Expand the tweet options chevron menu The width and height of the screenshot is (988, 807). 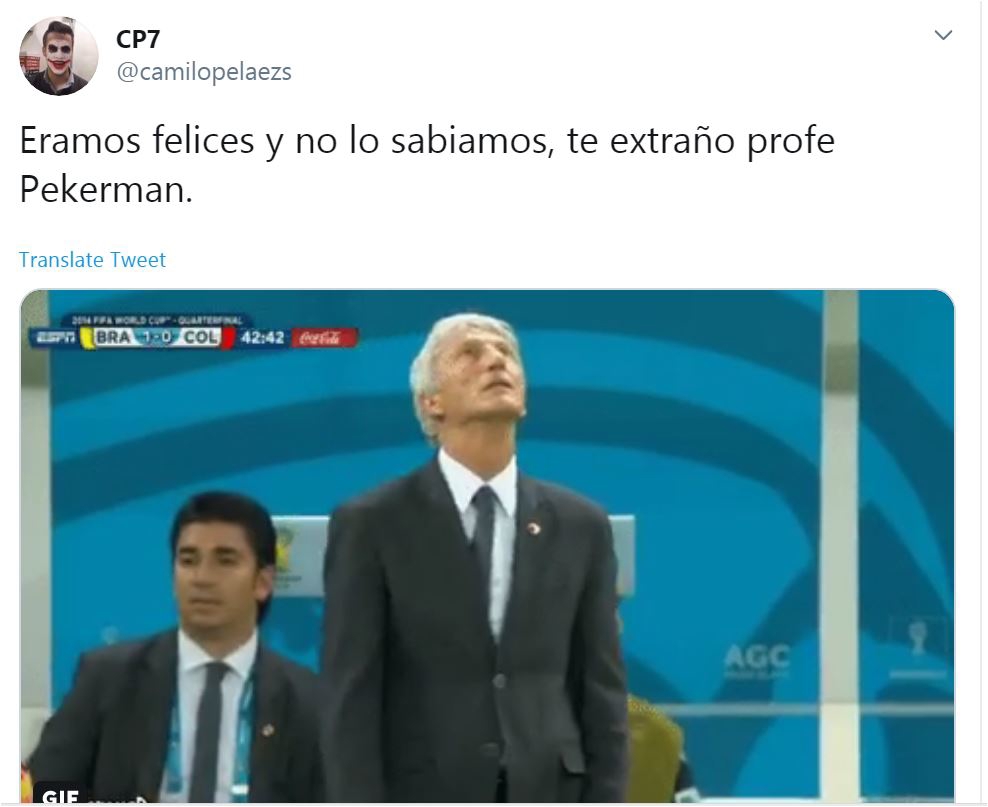tap(943, 35)
